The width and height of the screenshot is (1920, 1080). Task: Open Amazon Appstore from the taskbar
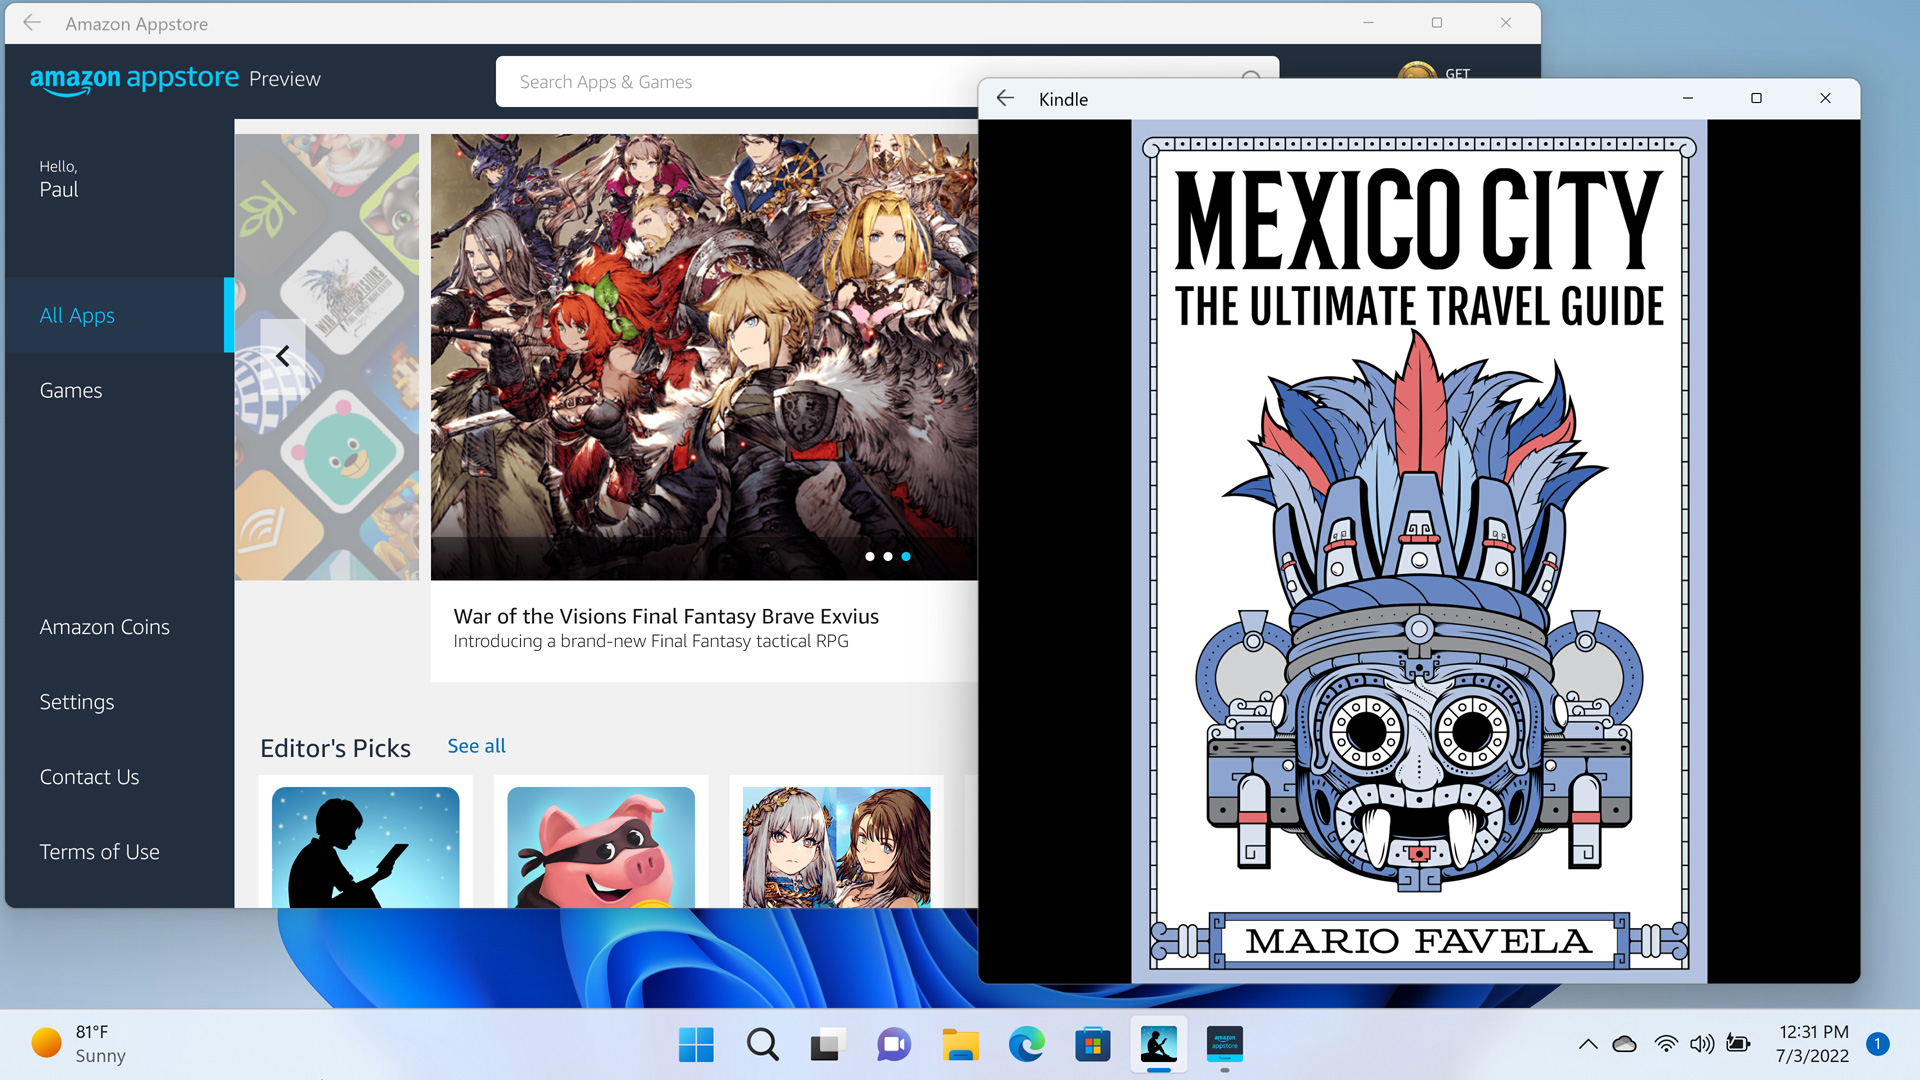click(x=1225, y=1045)
